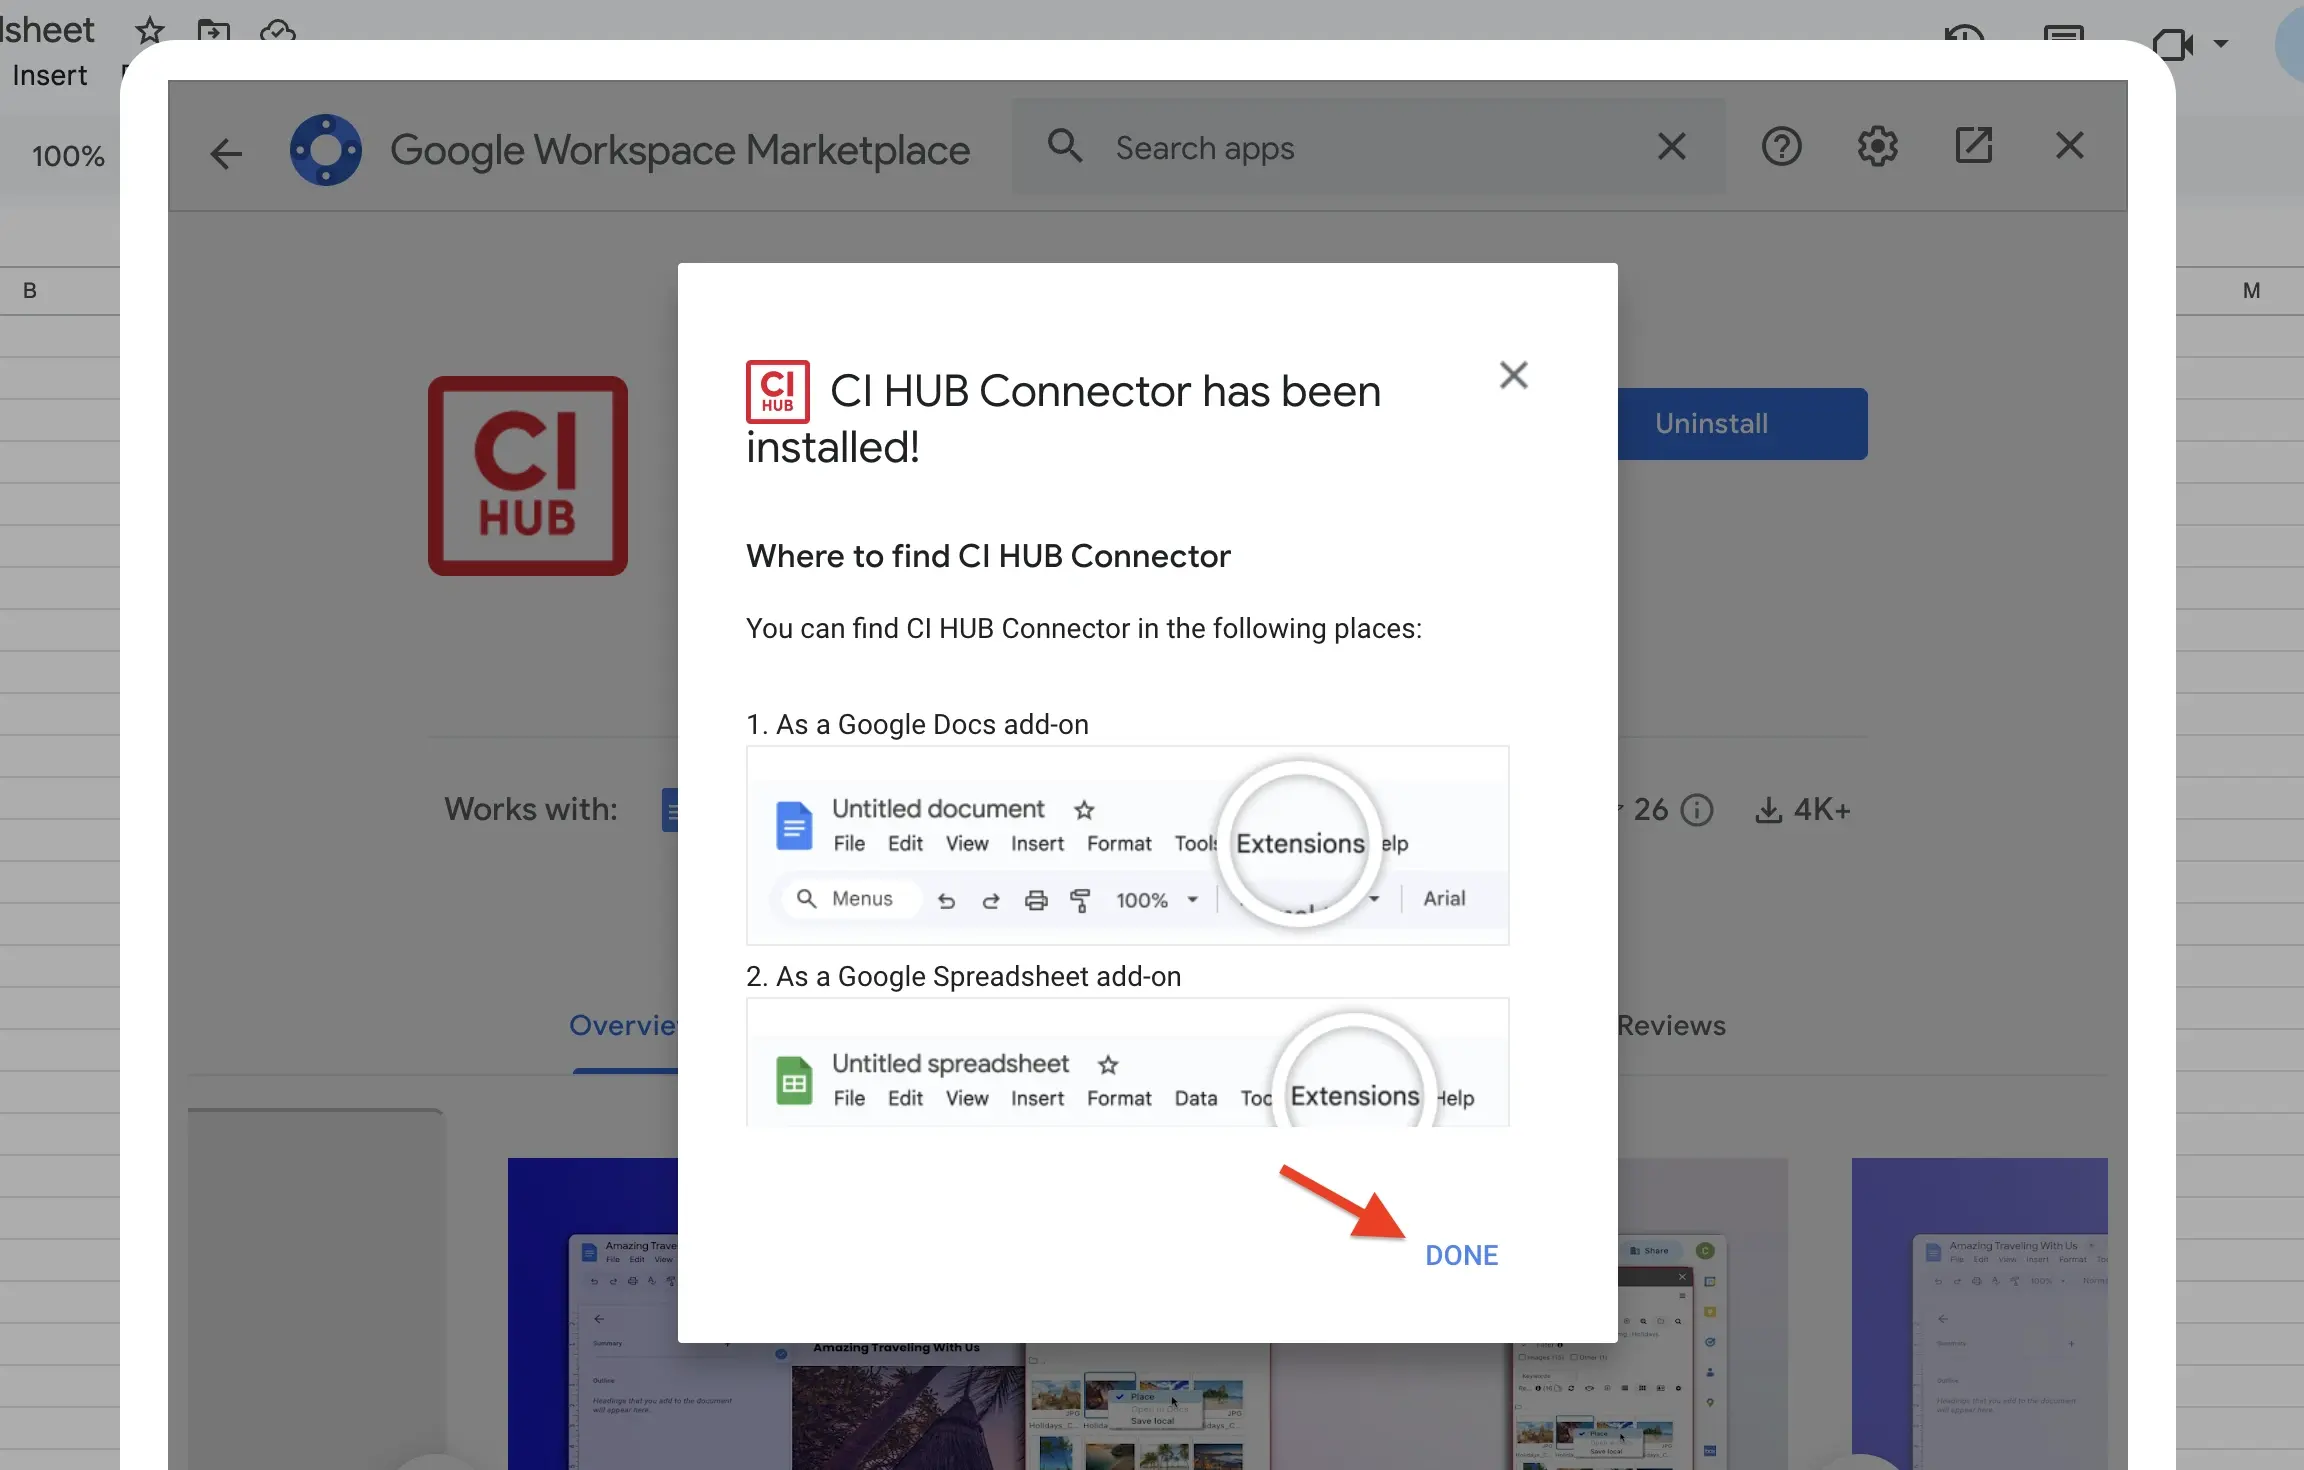Open the 100% zoom dropdown in Sheets
2304x1470 pixels.
[68, 156]
